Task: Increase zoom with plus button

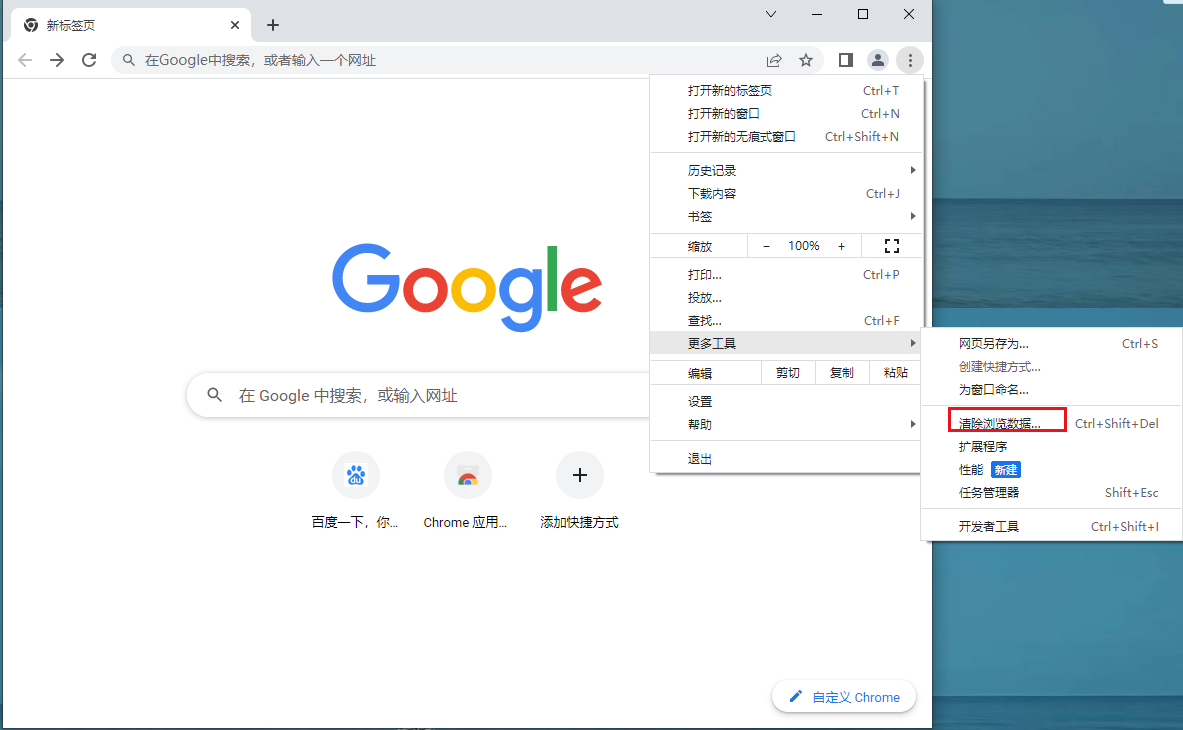Action: pos(841,246)
